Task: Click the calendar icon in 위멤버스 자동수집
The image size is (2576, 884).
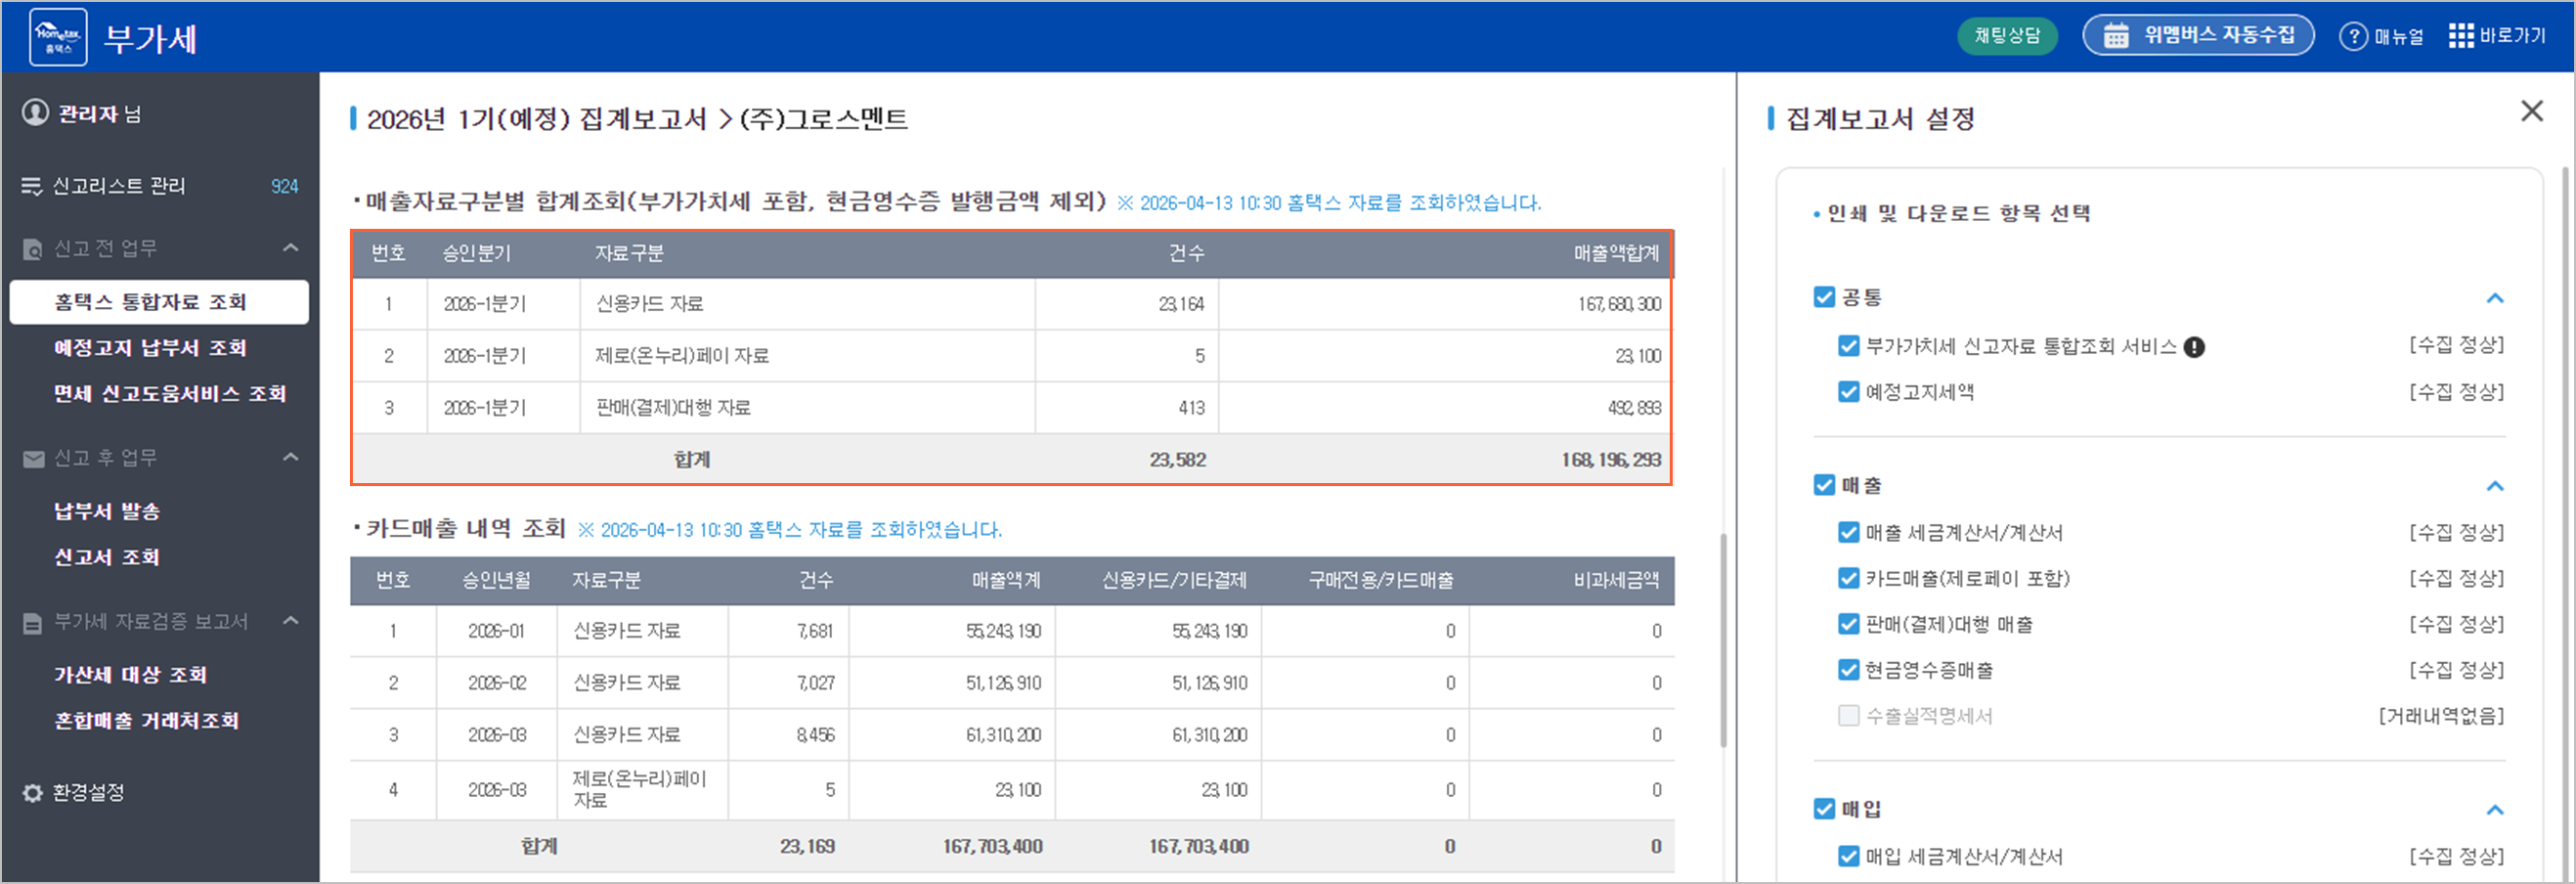Action: tap(2116, 36)
